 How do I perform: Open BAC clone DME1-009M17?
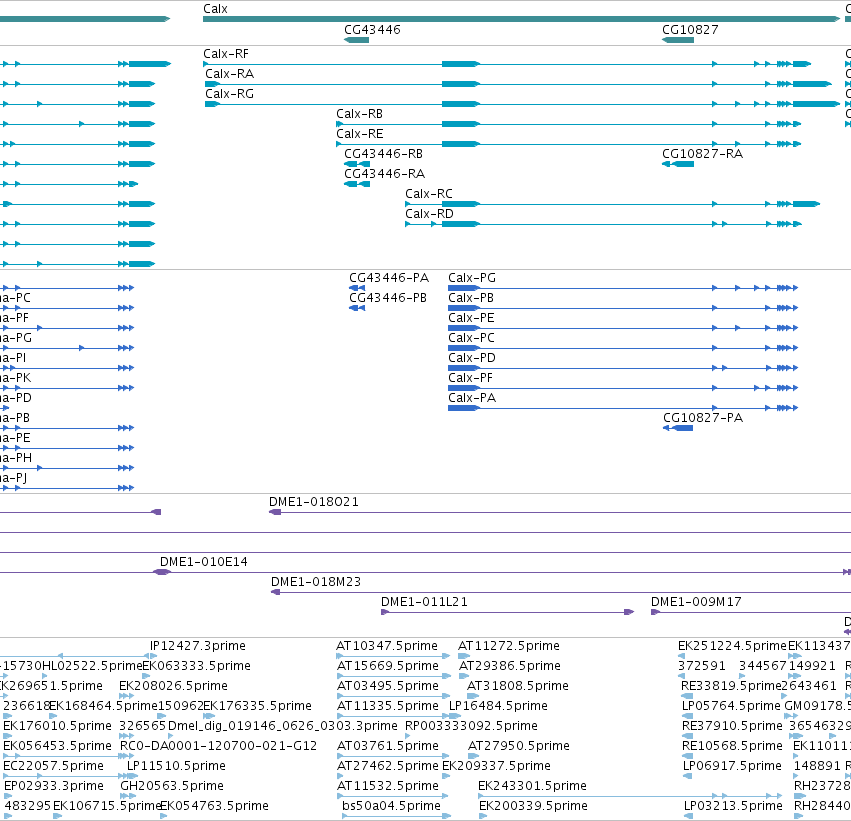coord(751,613)
